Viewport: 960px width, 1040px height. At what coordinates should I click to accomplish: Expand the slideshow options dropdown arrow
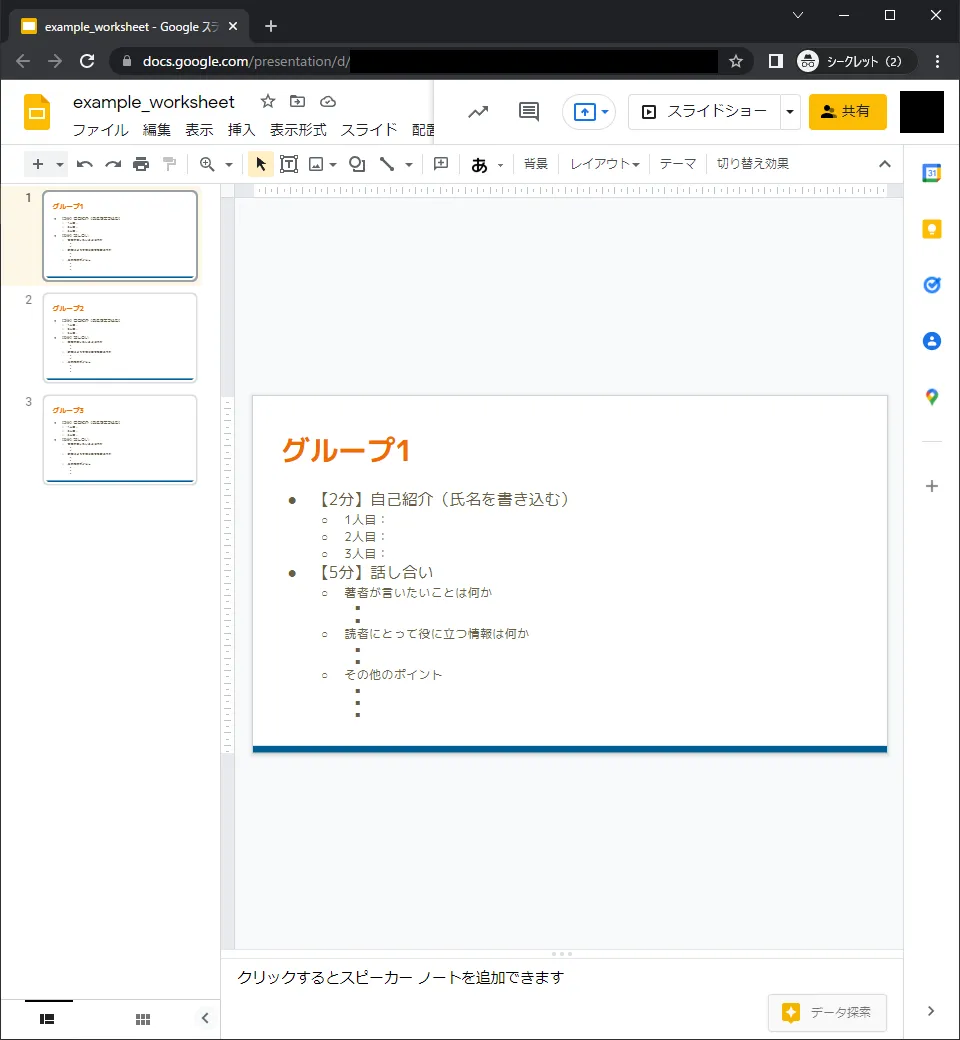pyautogui.click(x=791, y=112)
